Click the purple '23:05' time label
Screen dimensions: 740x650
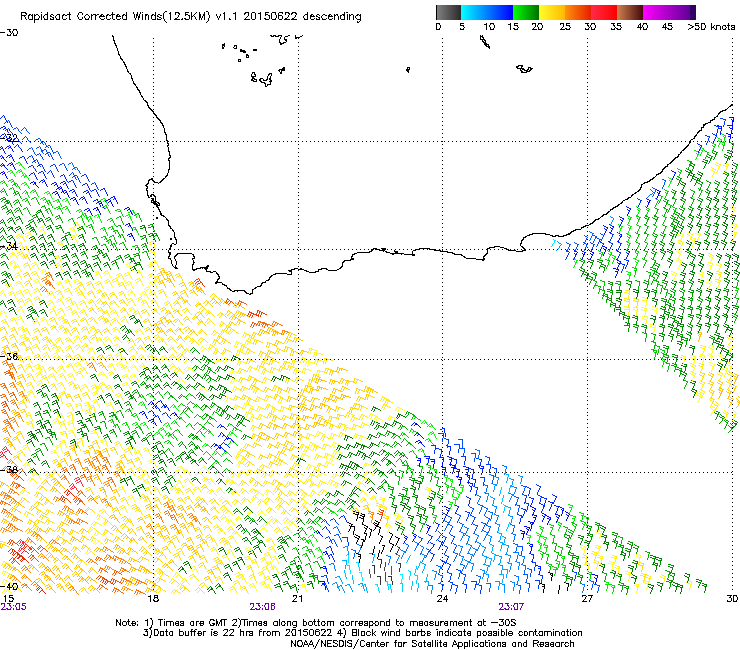(14, 607)
